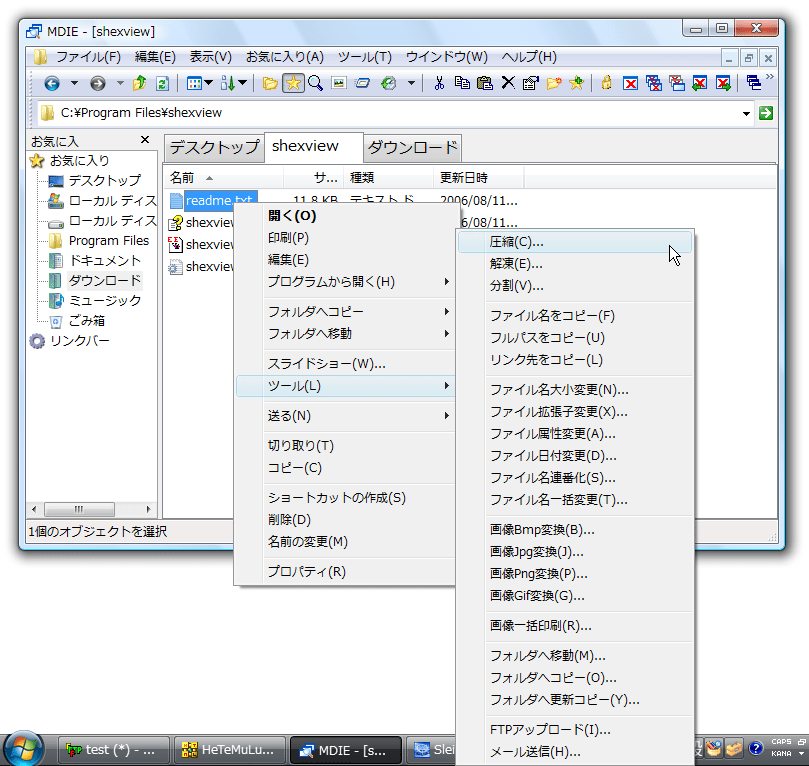The height and width of the screenshot is (766, 809).
Task: Add to favorites star-plus icon
Action: pos(576,83)
